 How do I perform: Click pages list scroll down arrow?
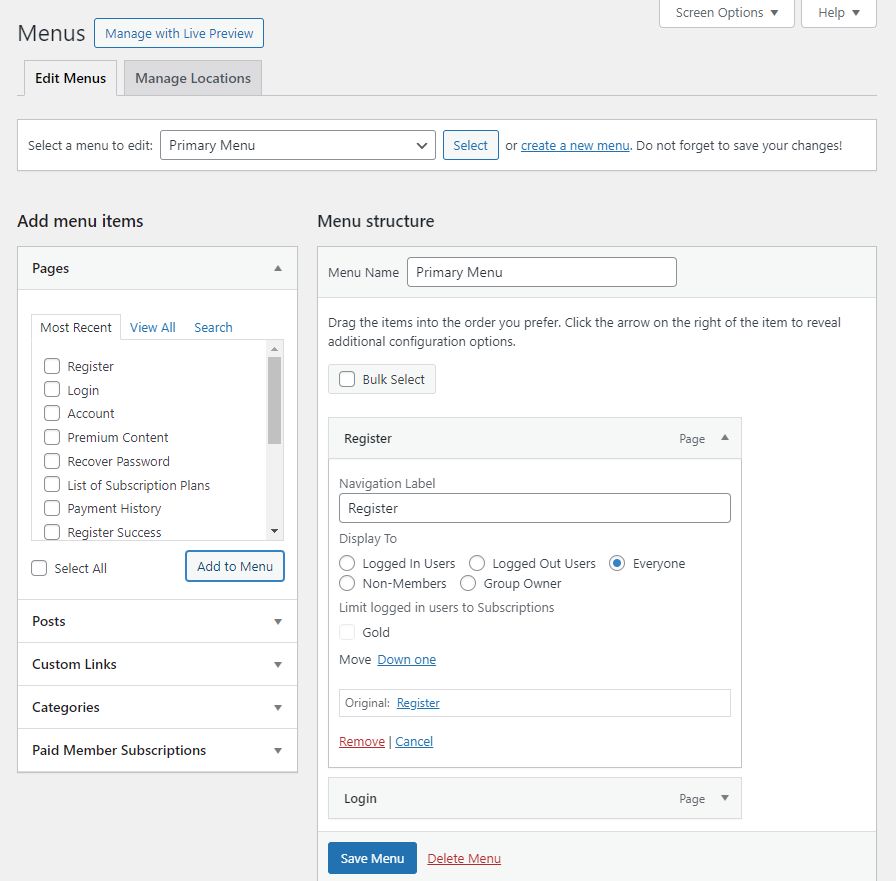coord(274,531)
